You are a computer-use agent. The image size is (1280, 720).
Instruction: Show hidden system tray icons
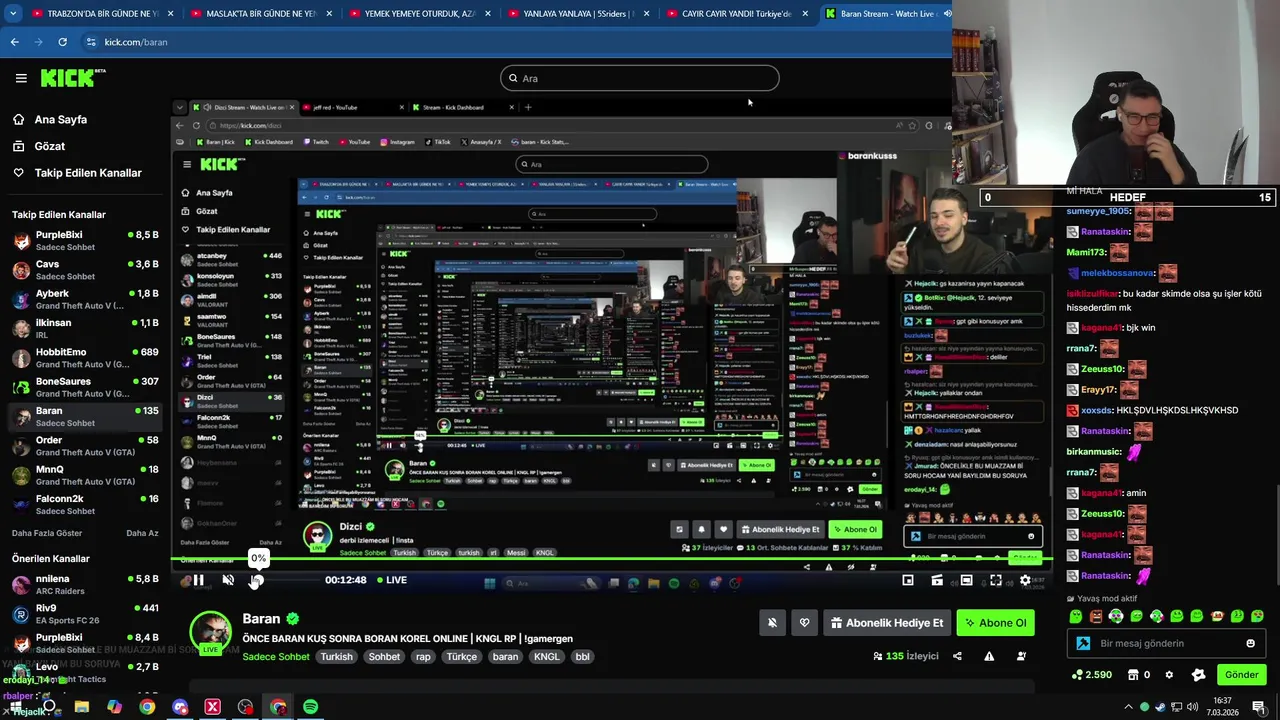coord(1129,707)
